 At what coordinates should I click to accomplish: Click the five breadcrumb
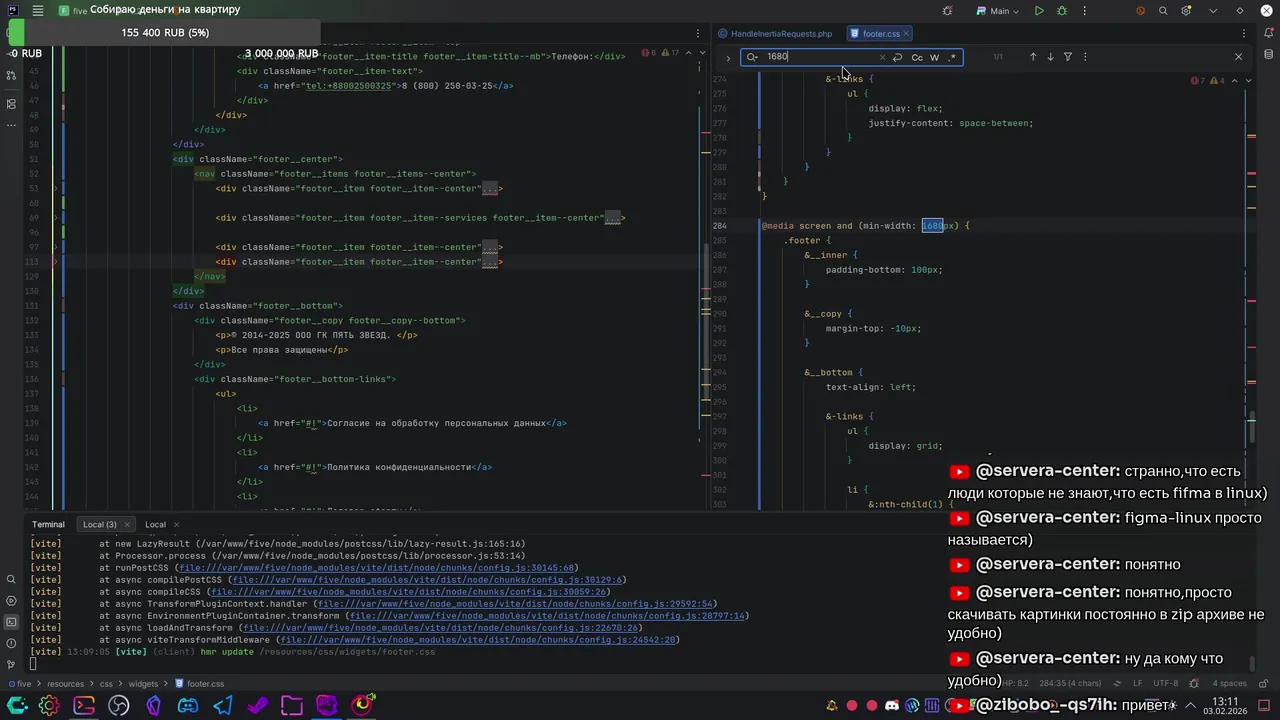coord(21,684)
